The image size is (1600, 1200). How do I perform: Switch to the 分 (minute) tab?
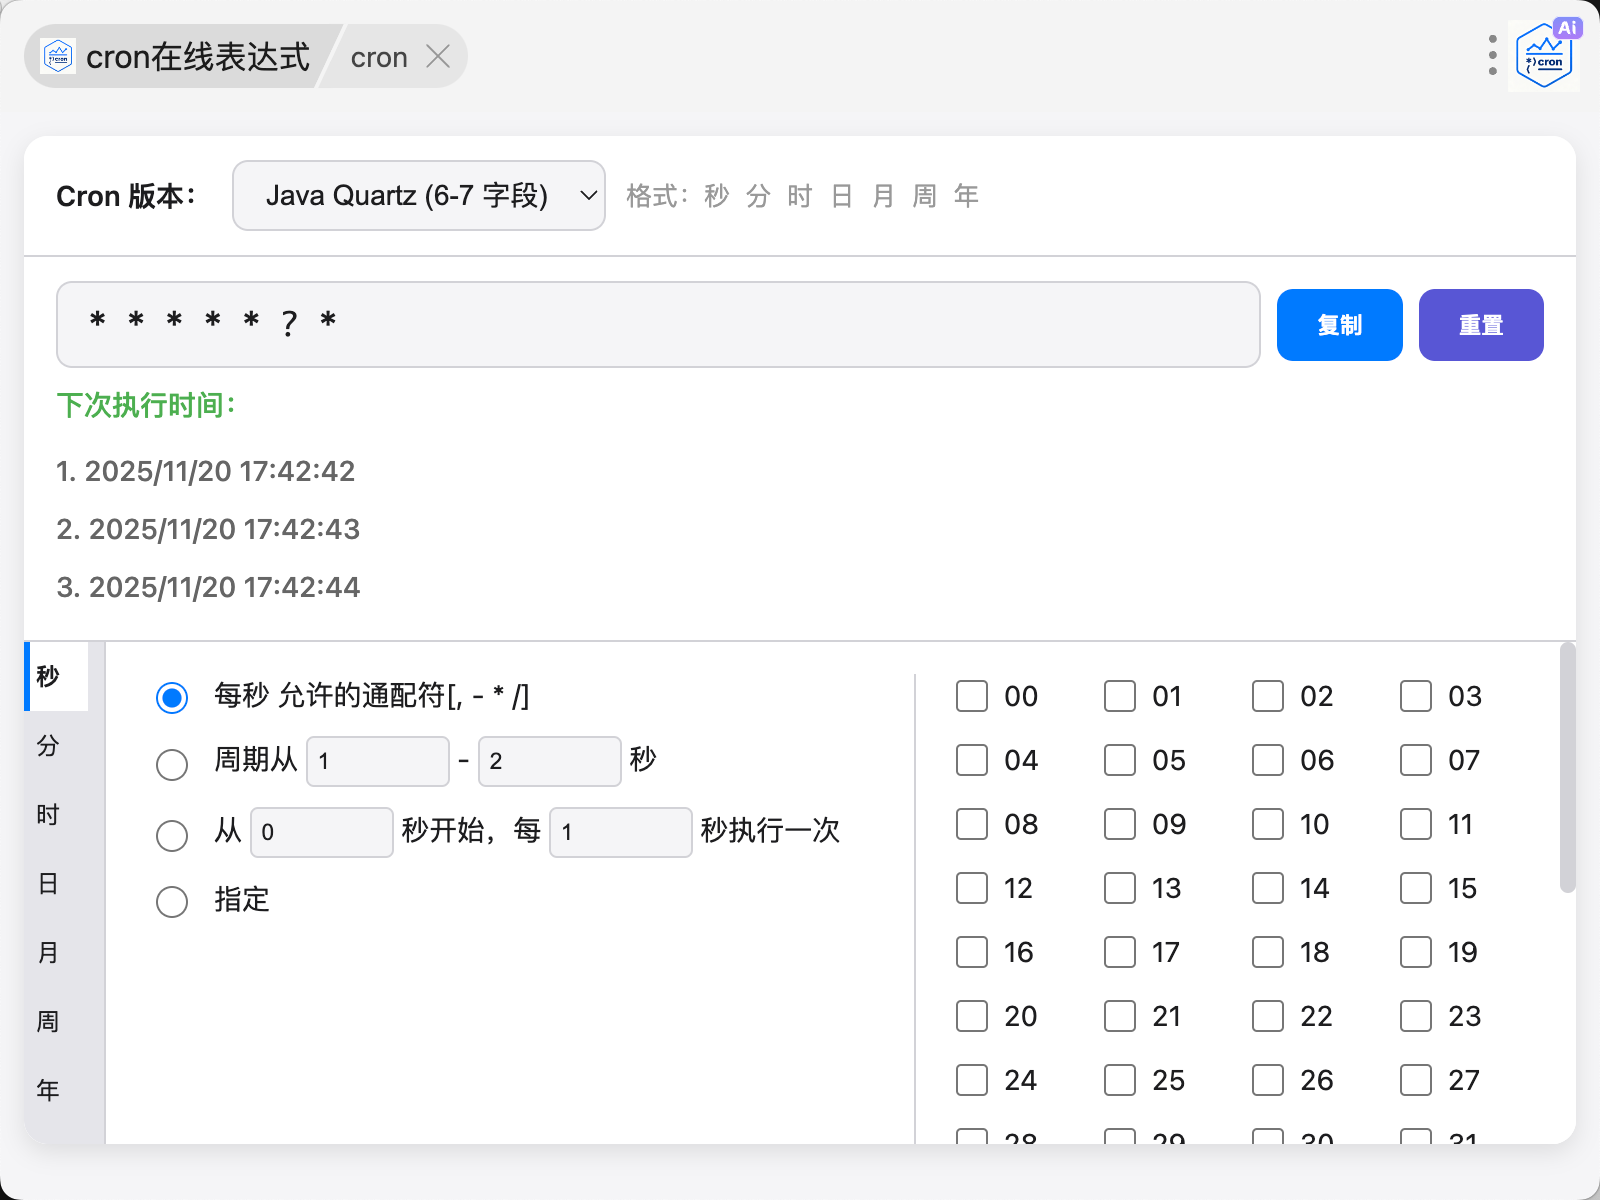[48, 746]
